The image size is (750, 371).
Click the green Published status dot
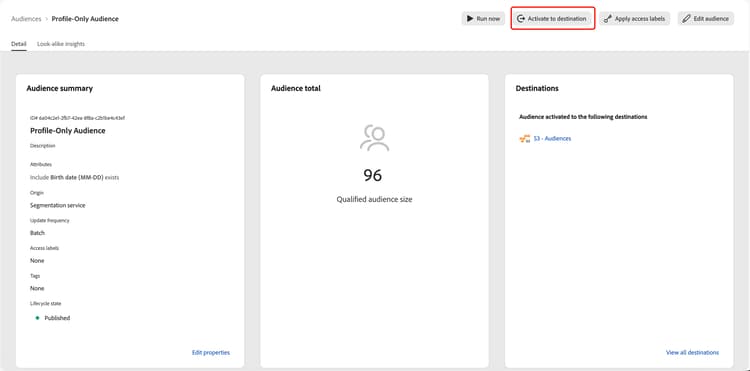pyautogui.click(x=37, y=318)
